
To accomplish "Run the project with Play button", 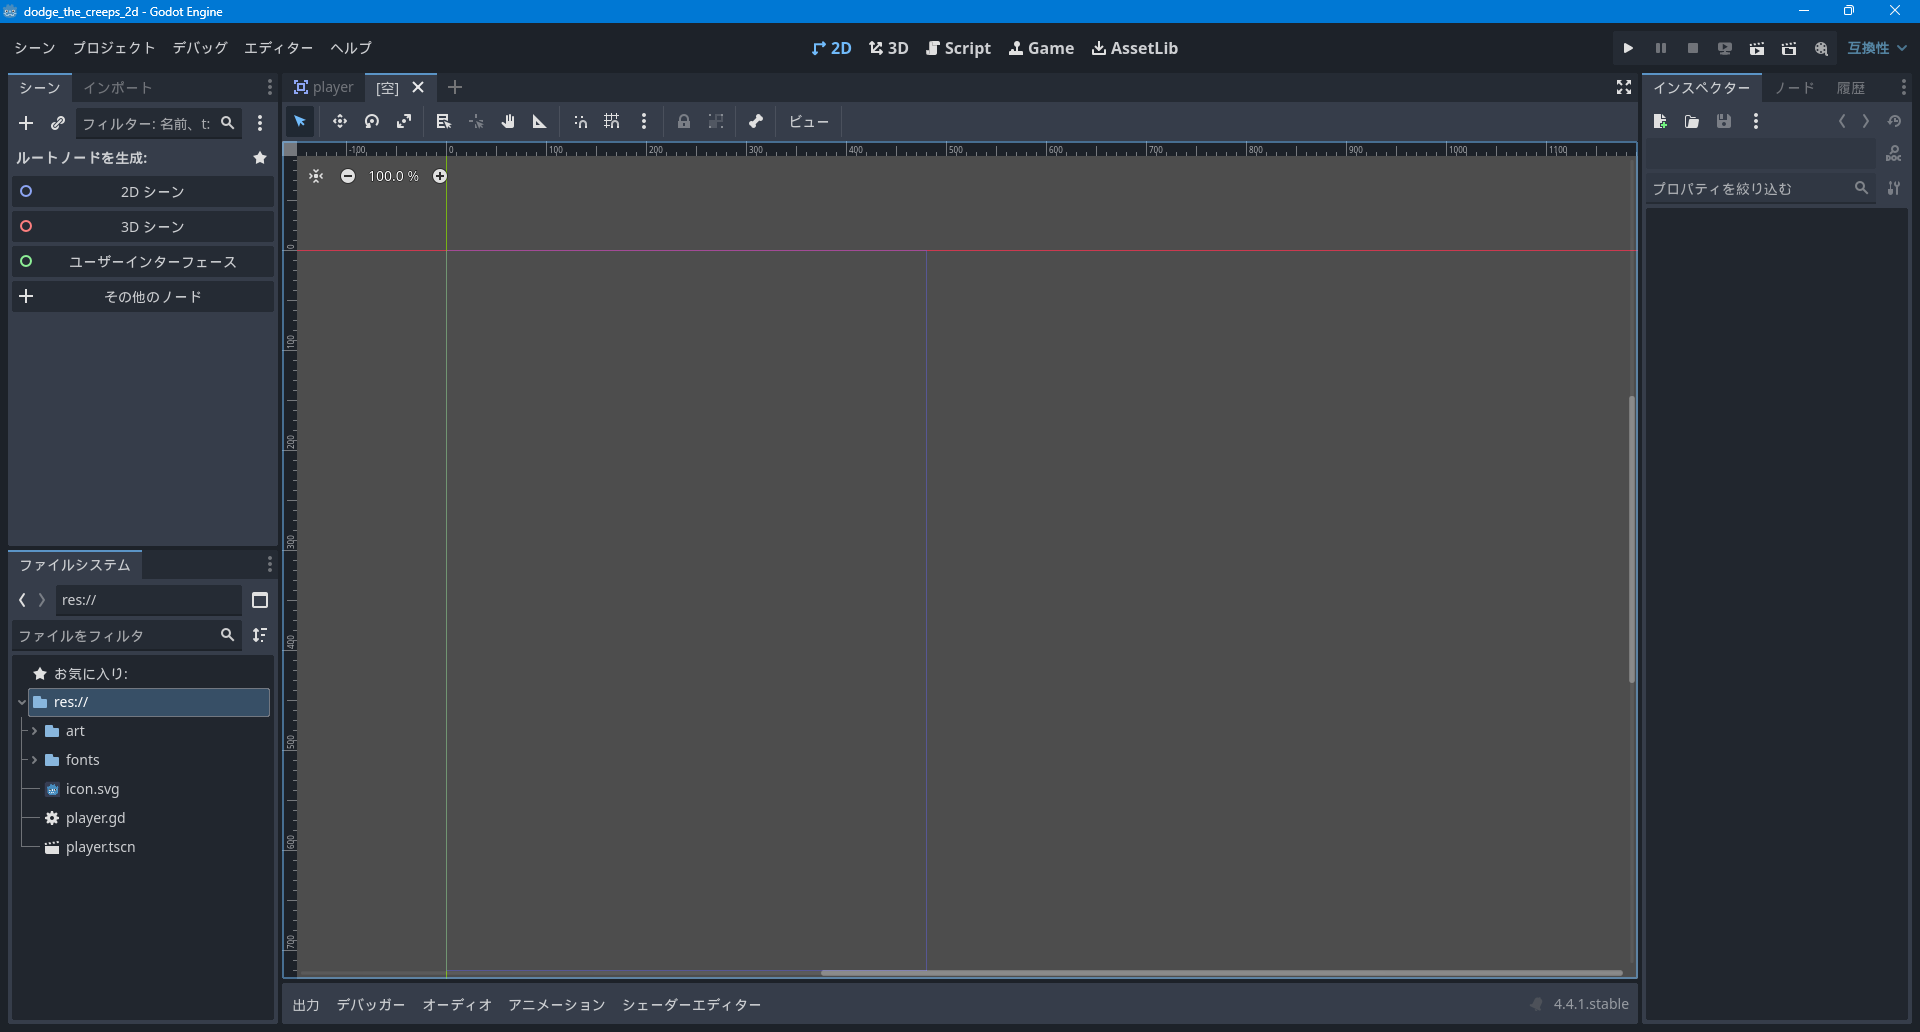I will (1629, 48).
